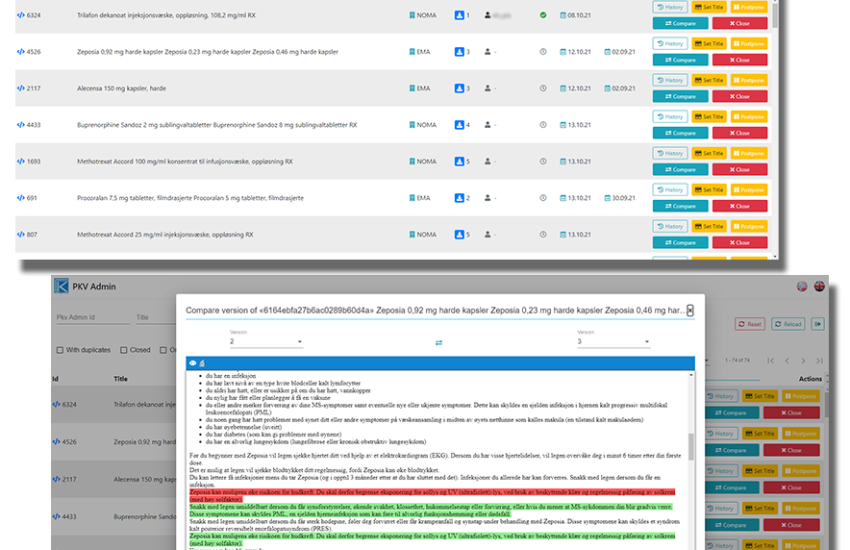Open the right Version dropdown showing 3
850x550 pixels.
coord(612,342)
